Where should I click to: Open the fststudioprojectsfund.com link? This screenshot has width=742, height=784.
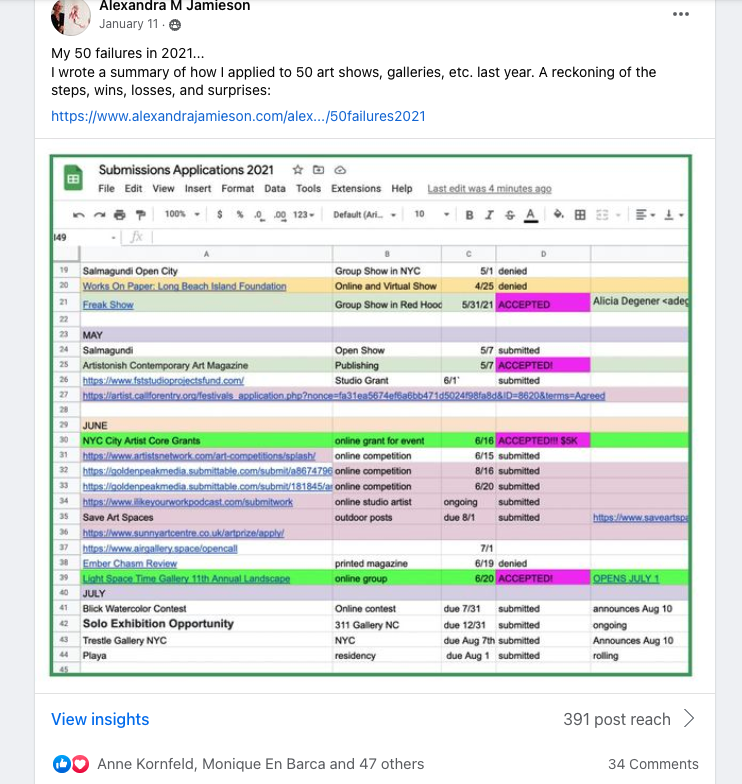[x=163, y=380]
